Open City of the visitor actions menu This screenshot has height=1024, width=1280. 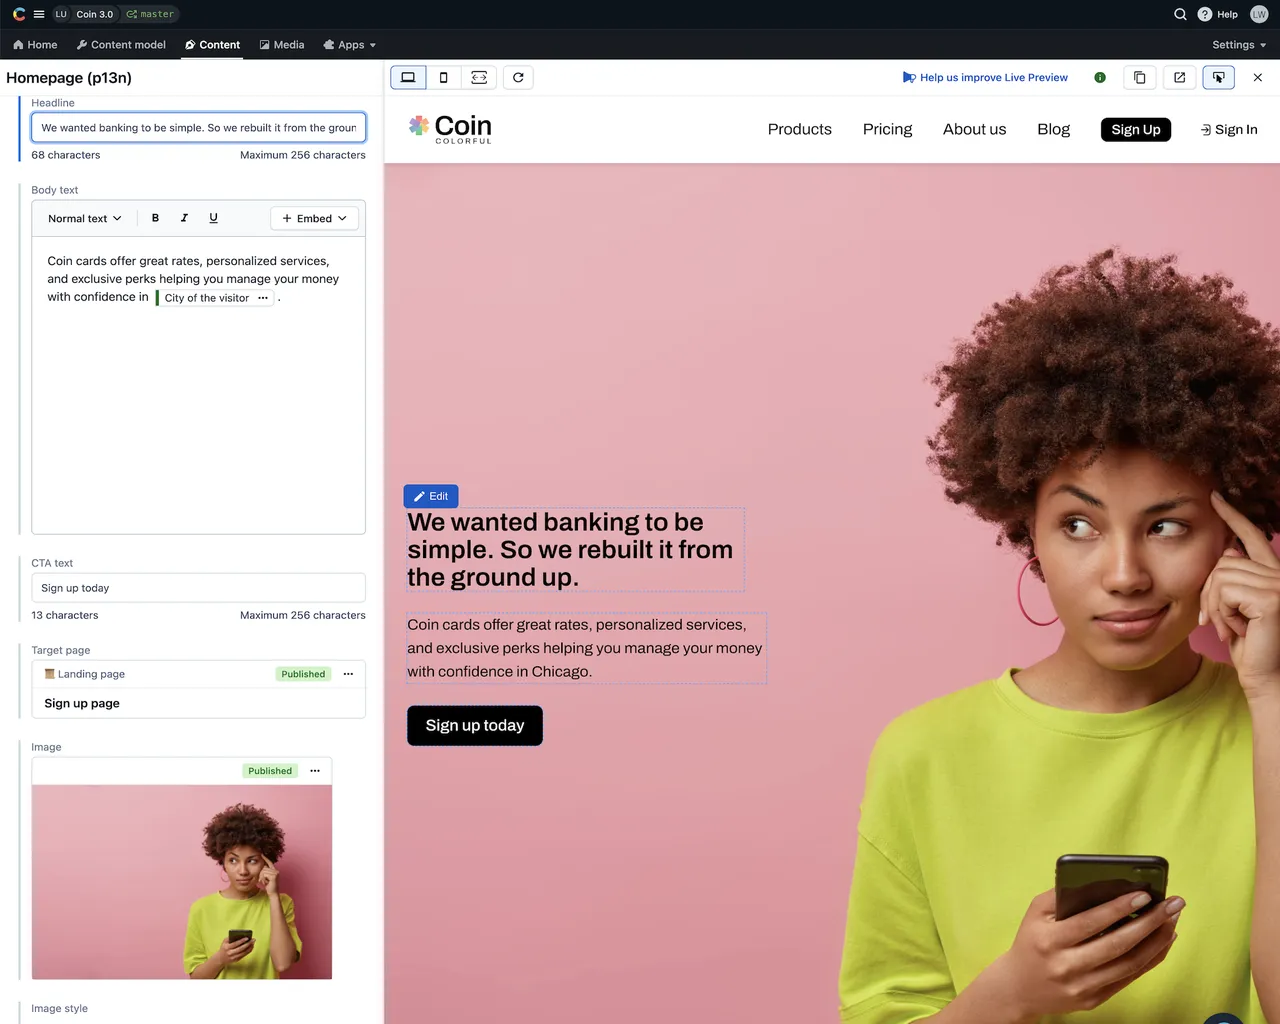pos(263,298)
